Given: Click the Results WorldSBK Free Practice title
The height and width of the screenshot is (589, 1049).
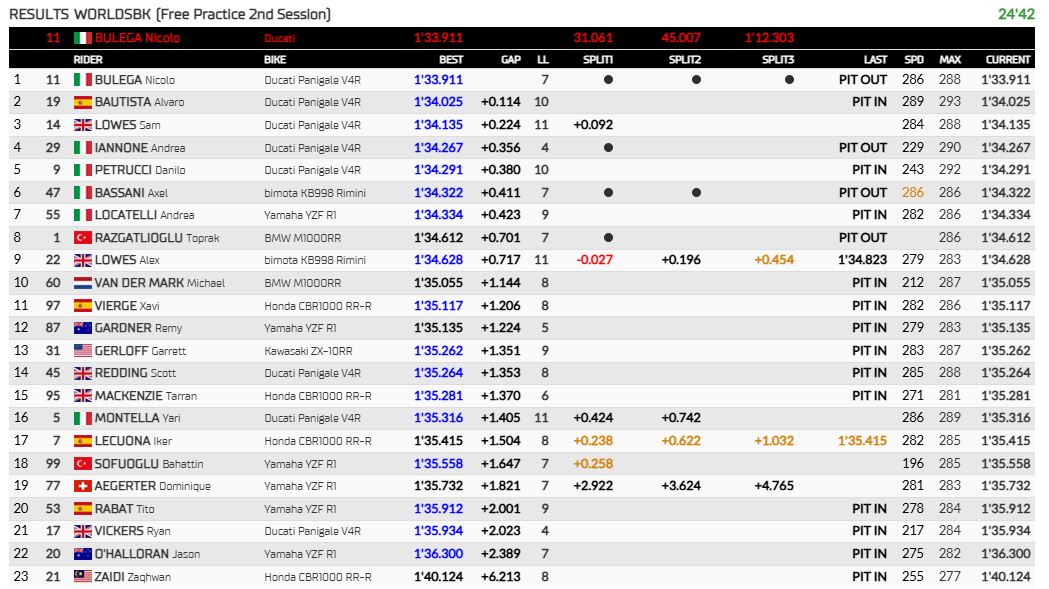Looking at the screenshot, I should click(170, 14).
